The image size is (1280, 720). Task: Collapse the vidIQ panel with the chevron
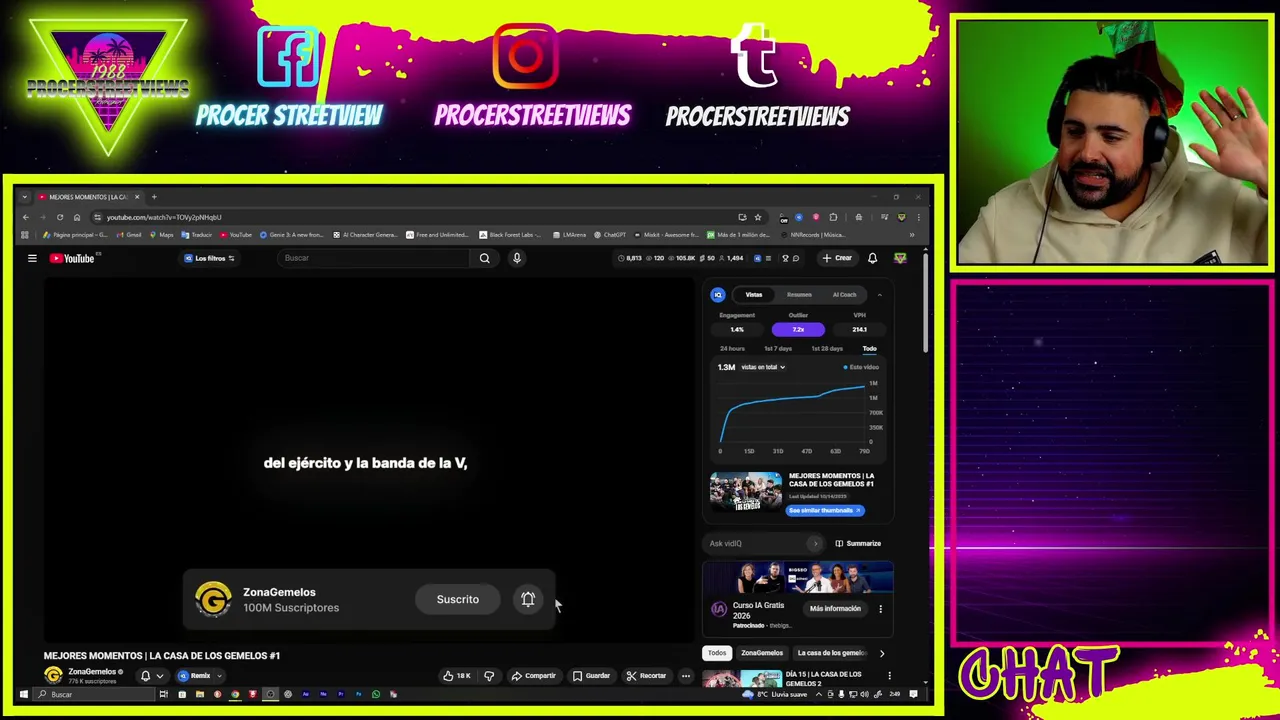[880, 295]
